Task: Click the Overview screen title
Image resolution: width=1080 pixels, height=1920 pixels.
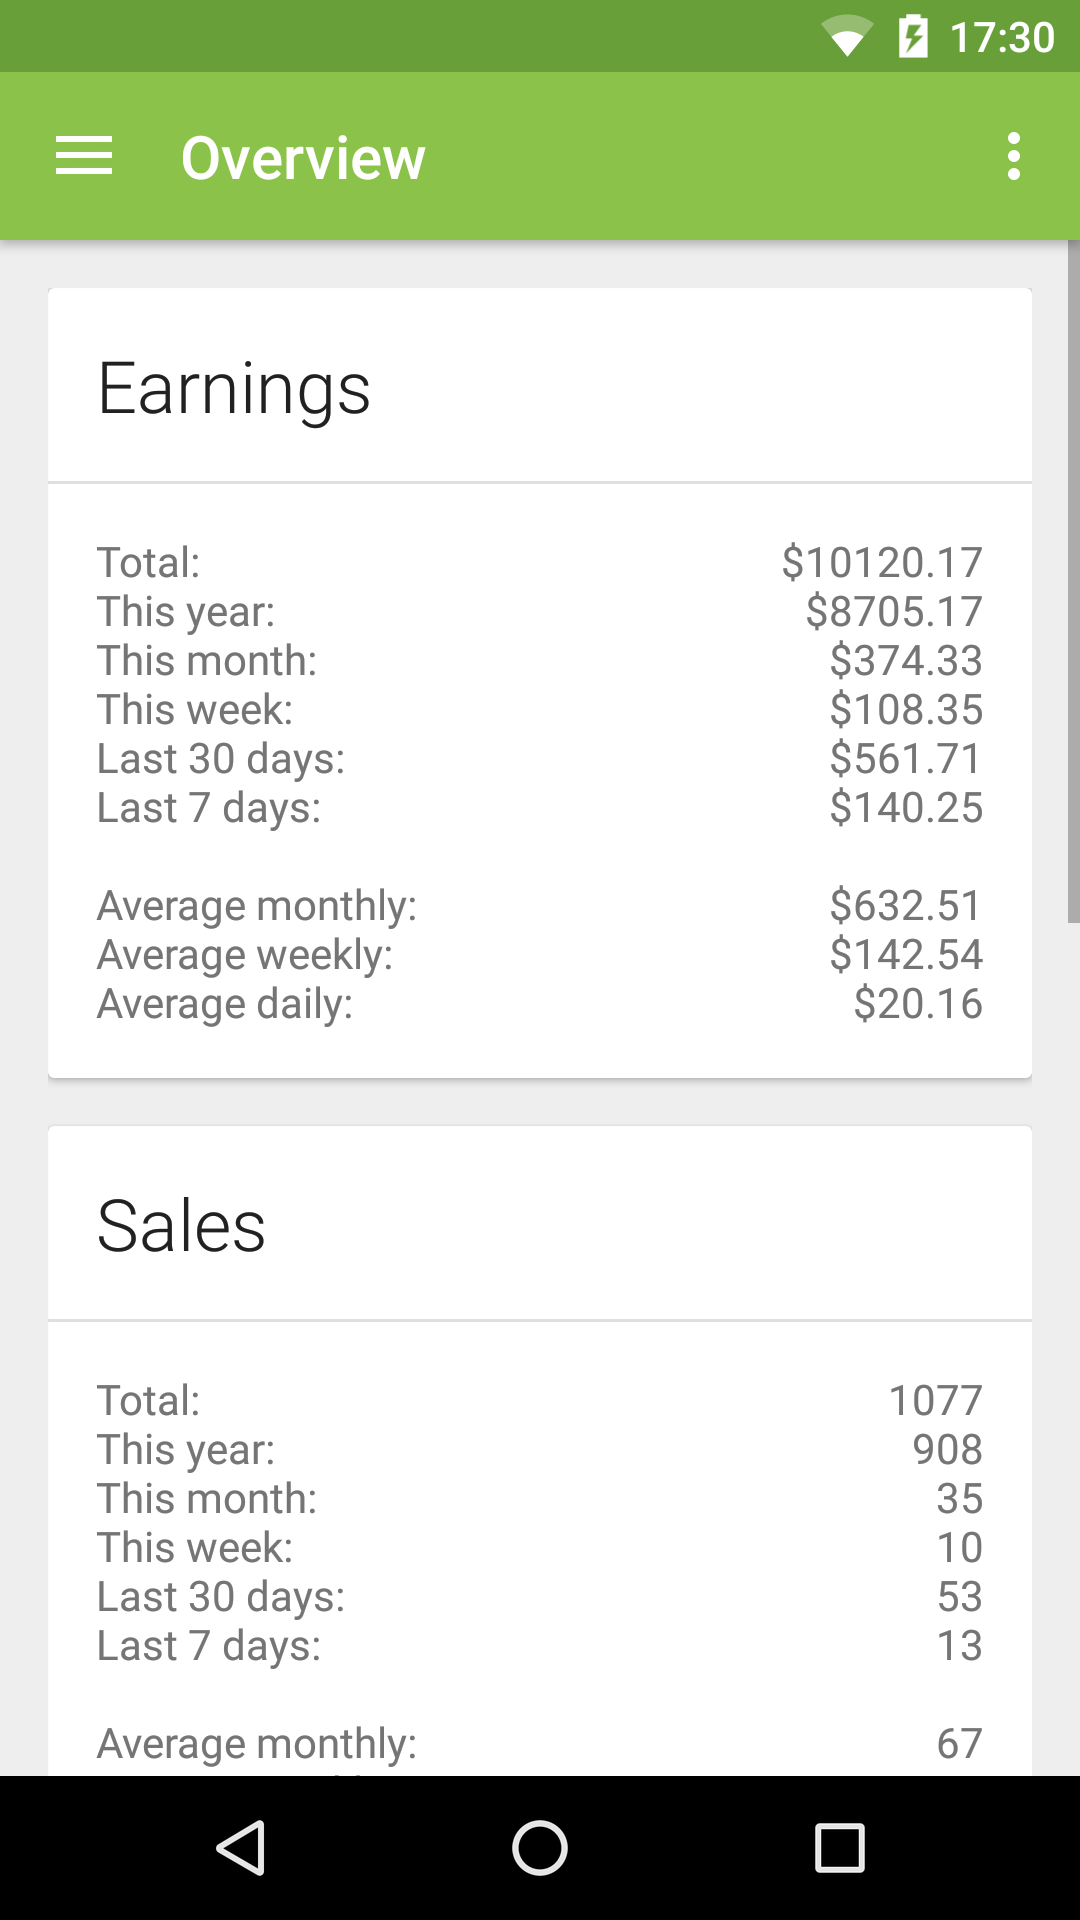Action: (x=303, y=158)
